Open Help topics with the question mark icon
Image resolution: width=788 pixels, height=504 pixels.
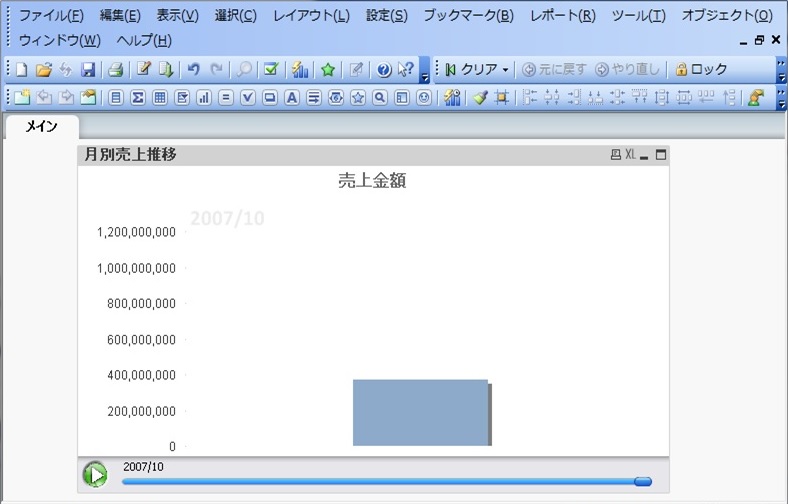(x=384, y=69)
